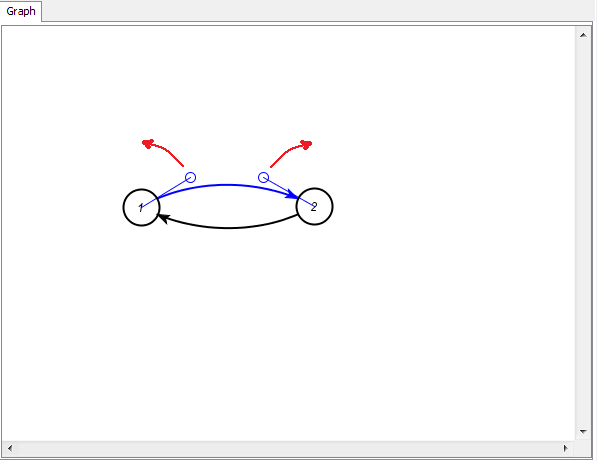Click the up arrow of vertical scrollbar
Viewport: 597px width, 461px height.
[x=583, y=35]
